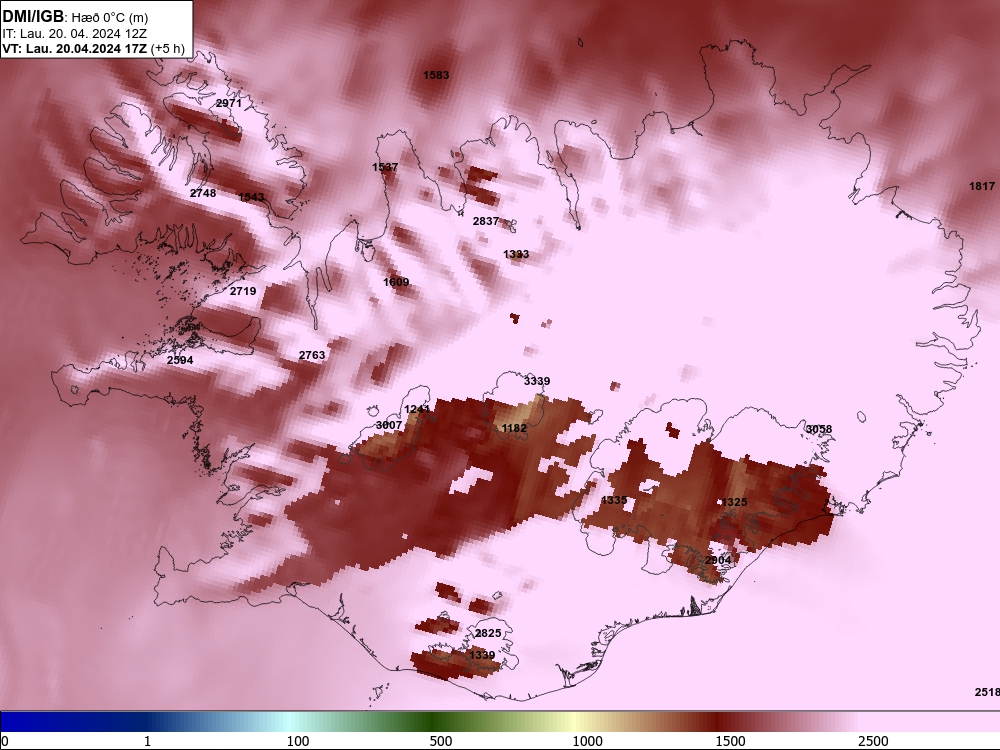Select the 1817 value at east edge
The height and width of the screenshot is (750, 1000).
click(x=982, y=186)
